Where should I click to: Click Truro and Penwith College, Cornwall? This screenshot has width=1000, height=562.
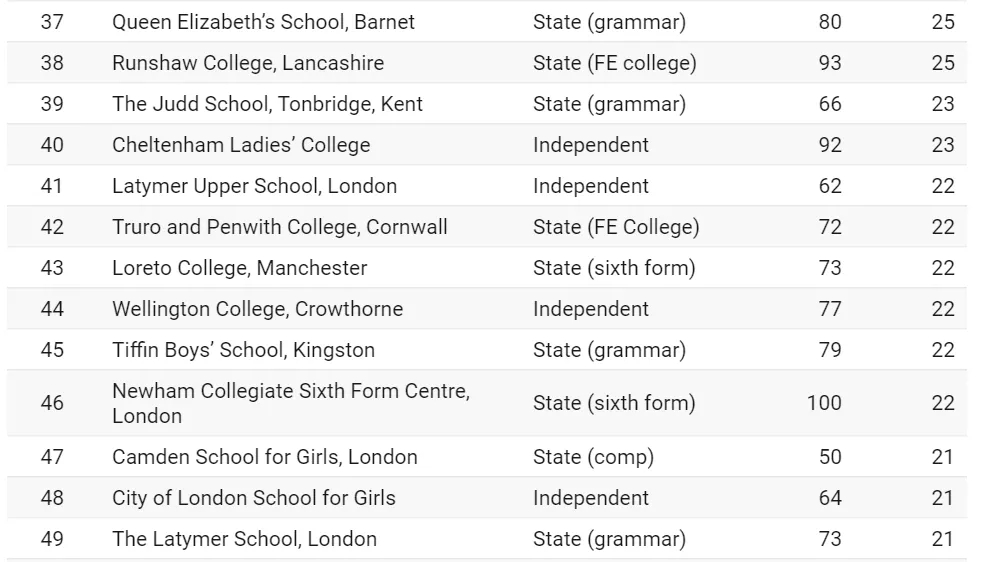tap(280, 226)
